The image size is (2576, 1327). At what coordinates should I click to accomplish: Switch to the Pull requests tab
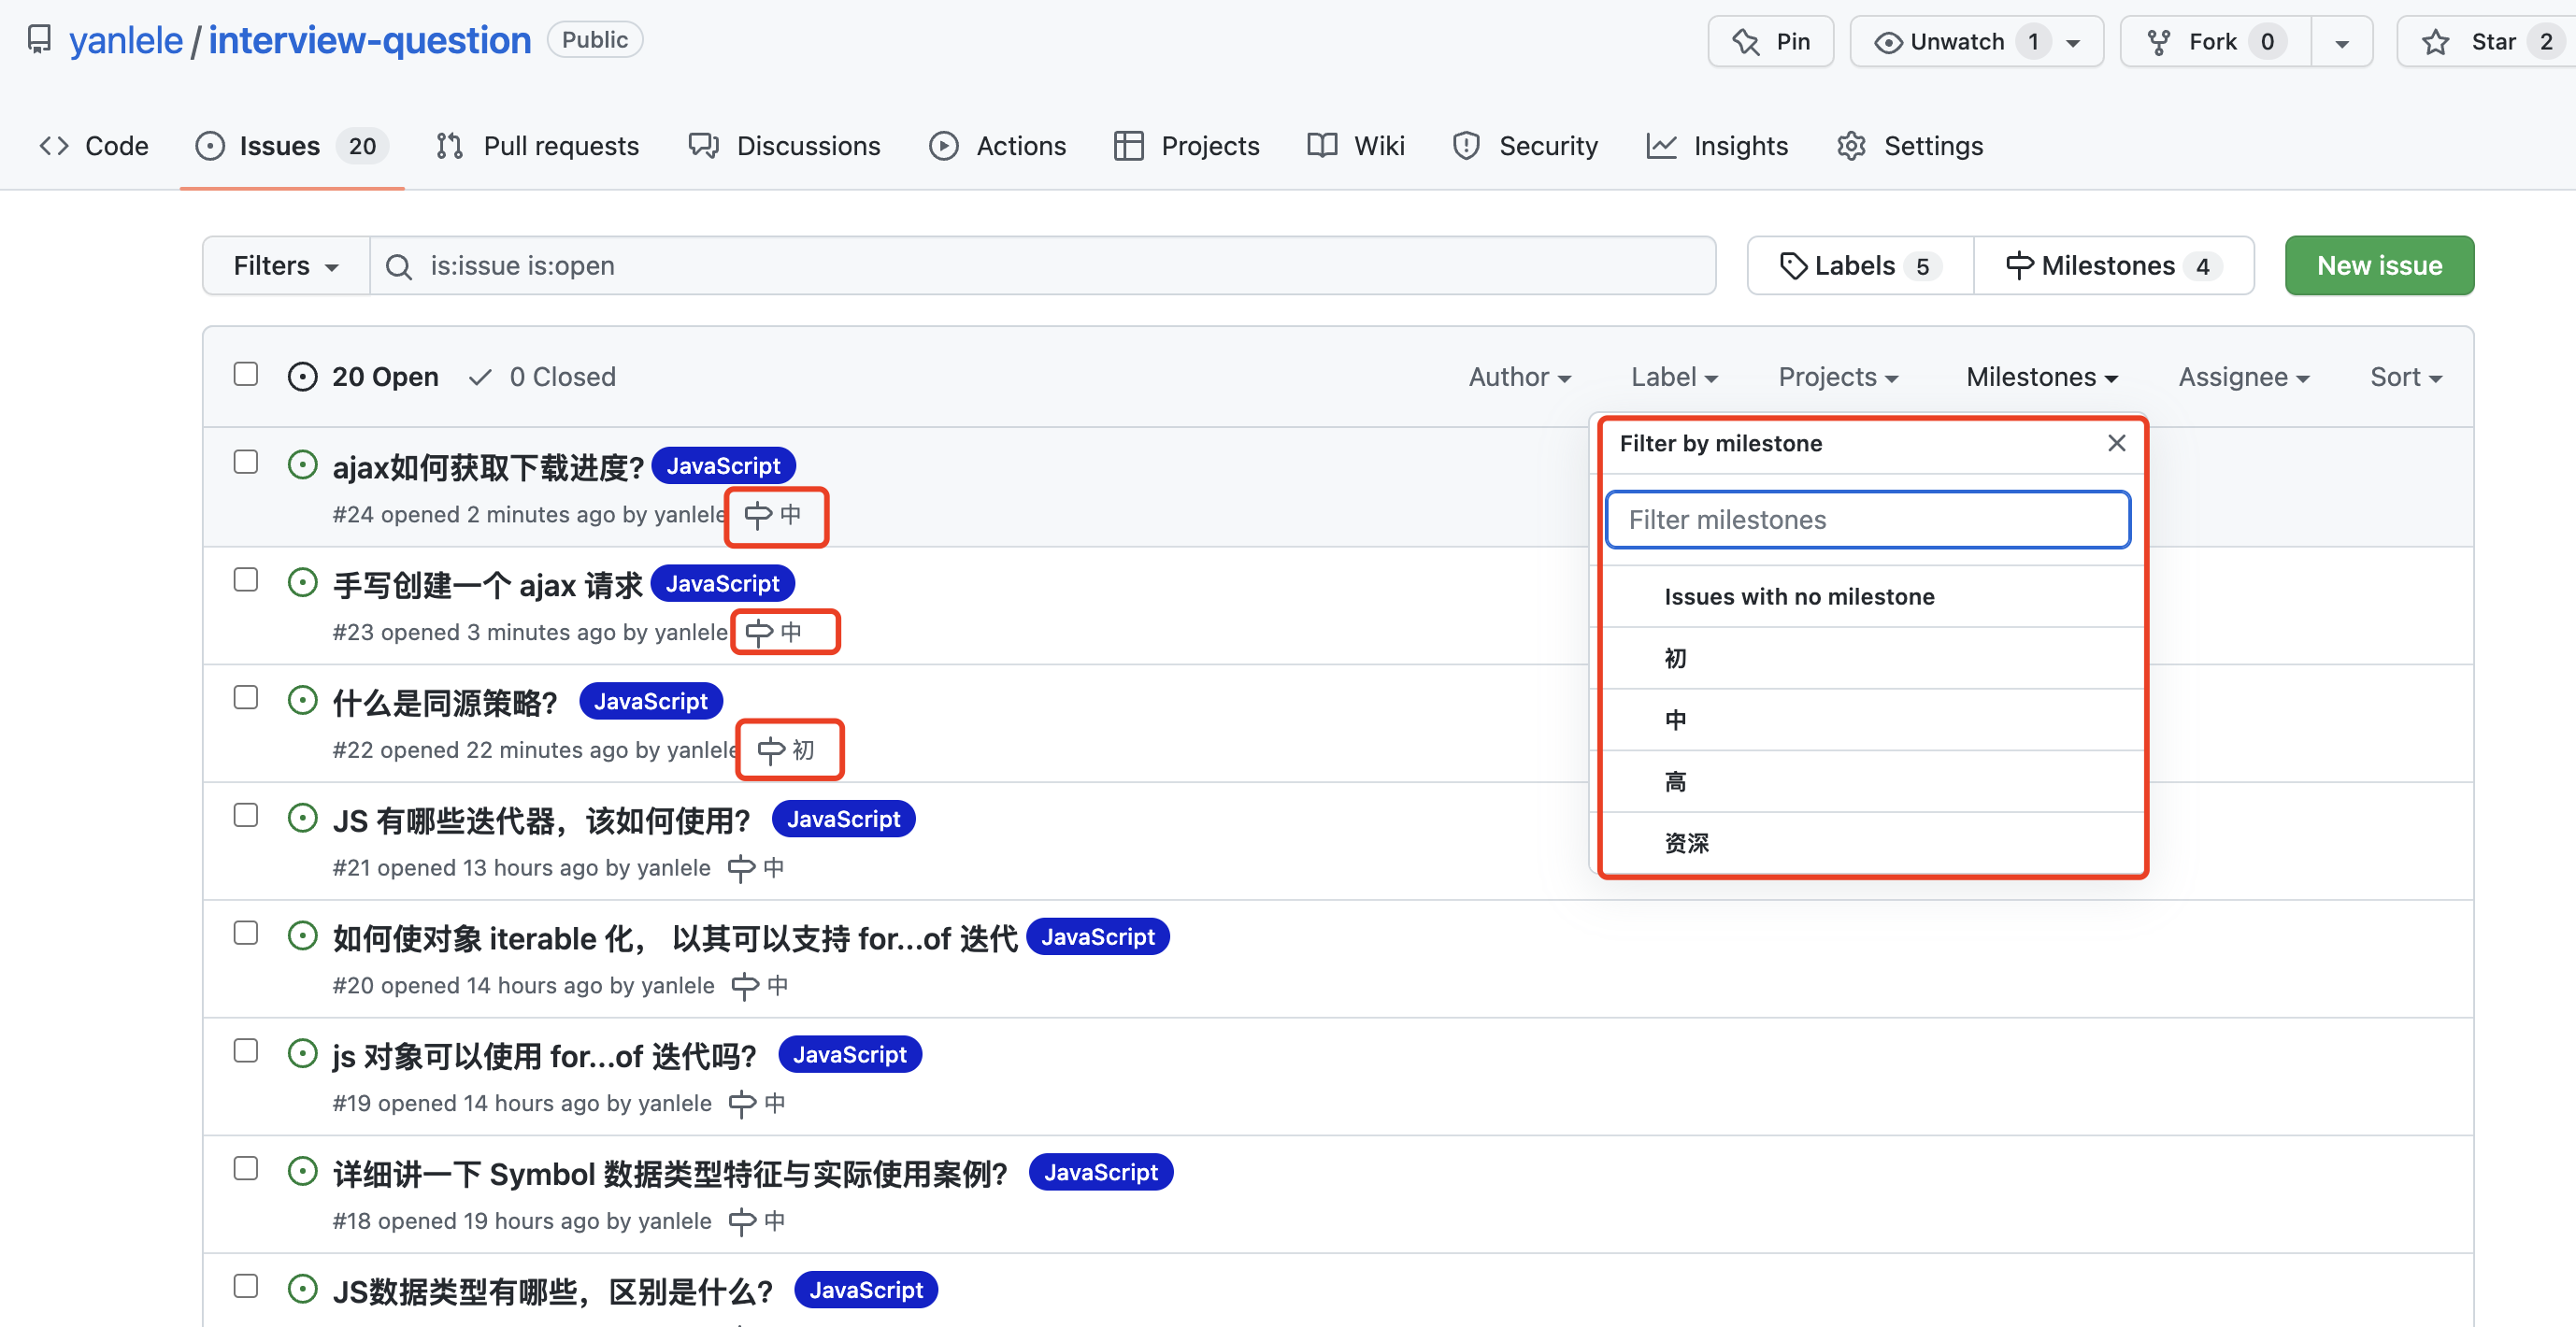[x=537, y=146]
